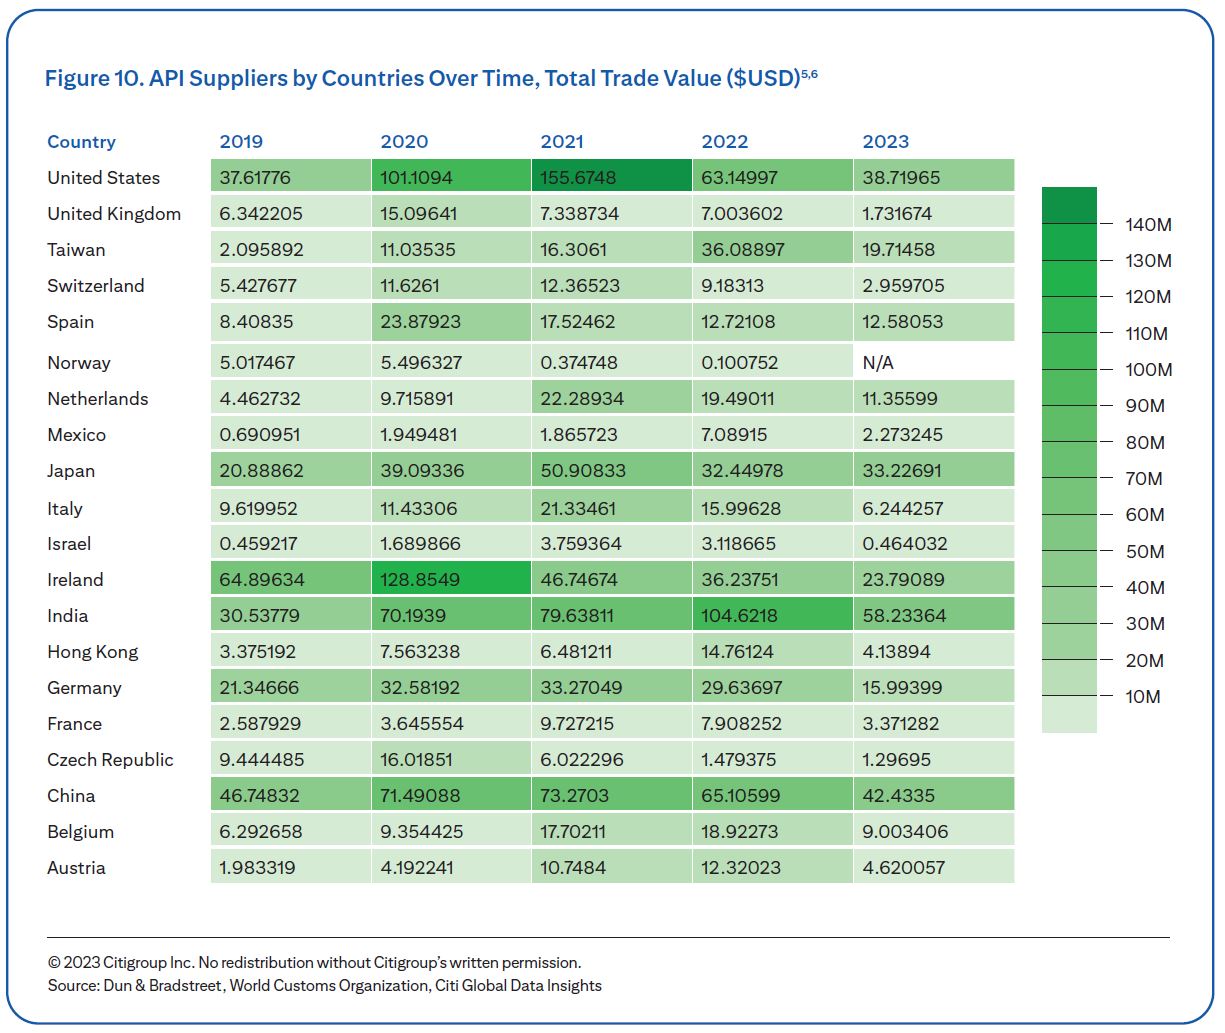Click the 2023 column header

click(886, 141)
